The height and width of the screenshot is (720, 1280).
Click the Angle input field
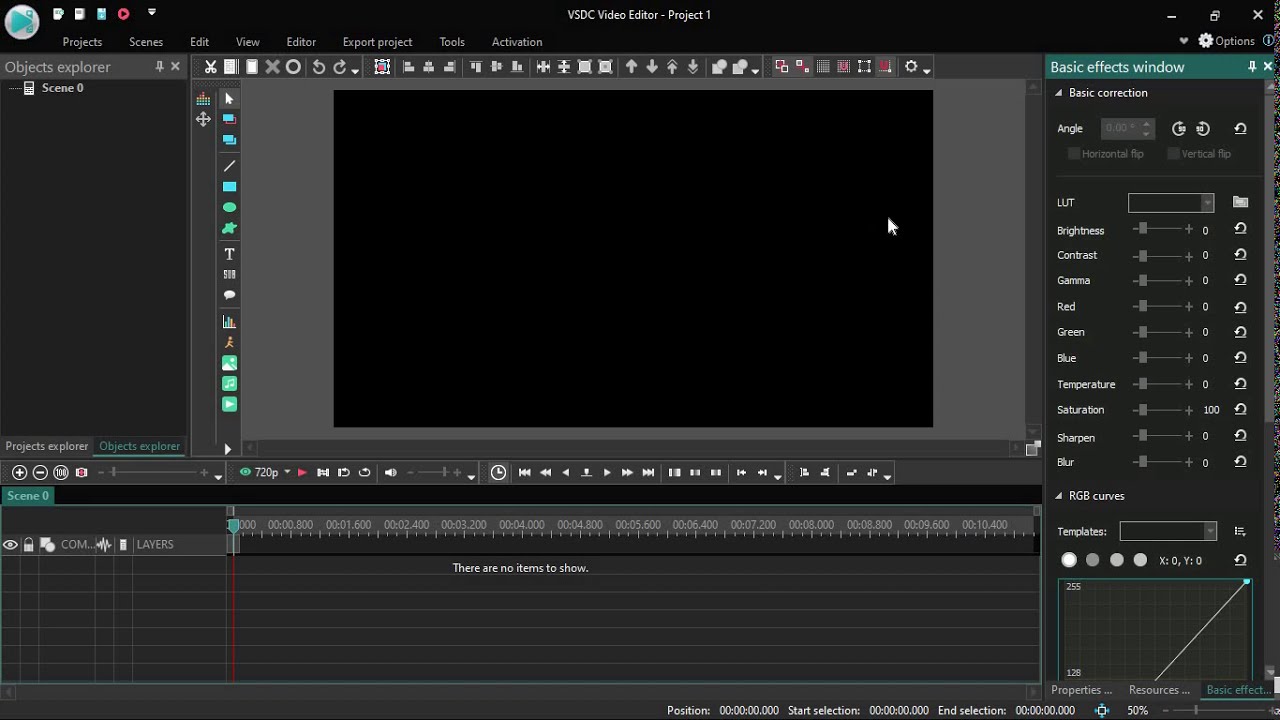(x=1127, y=128)
